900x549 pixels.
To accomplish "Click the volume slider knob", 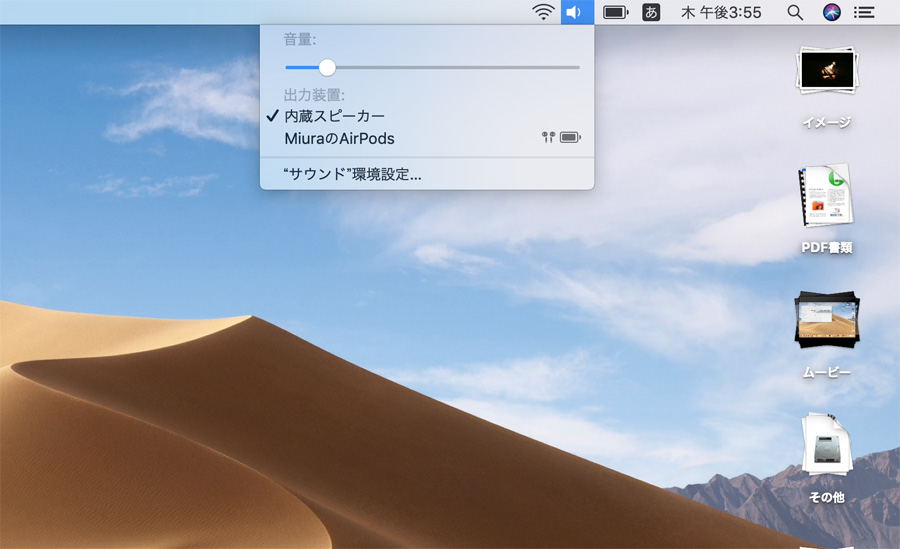I will (327, 67).
